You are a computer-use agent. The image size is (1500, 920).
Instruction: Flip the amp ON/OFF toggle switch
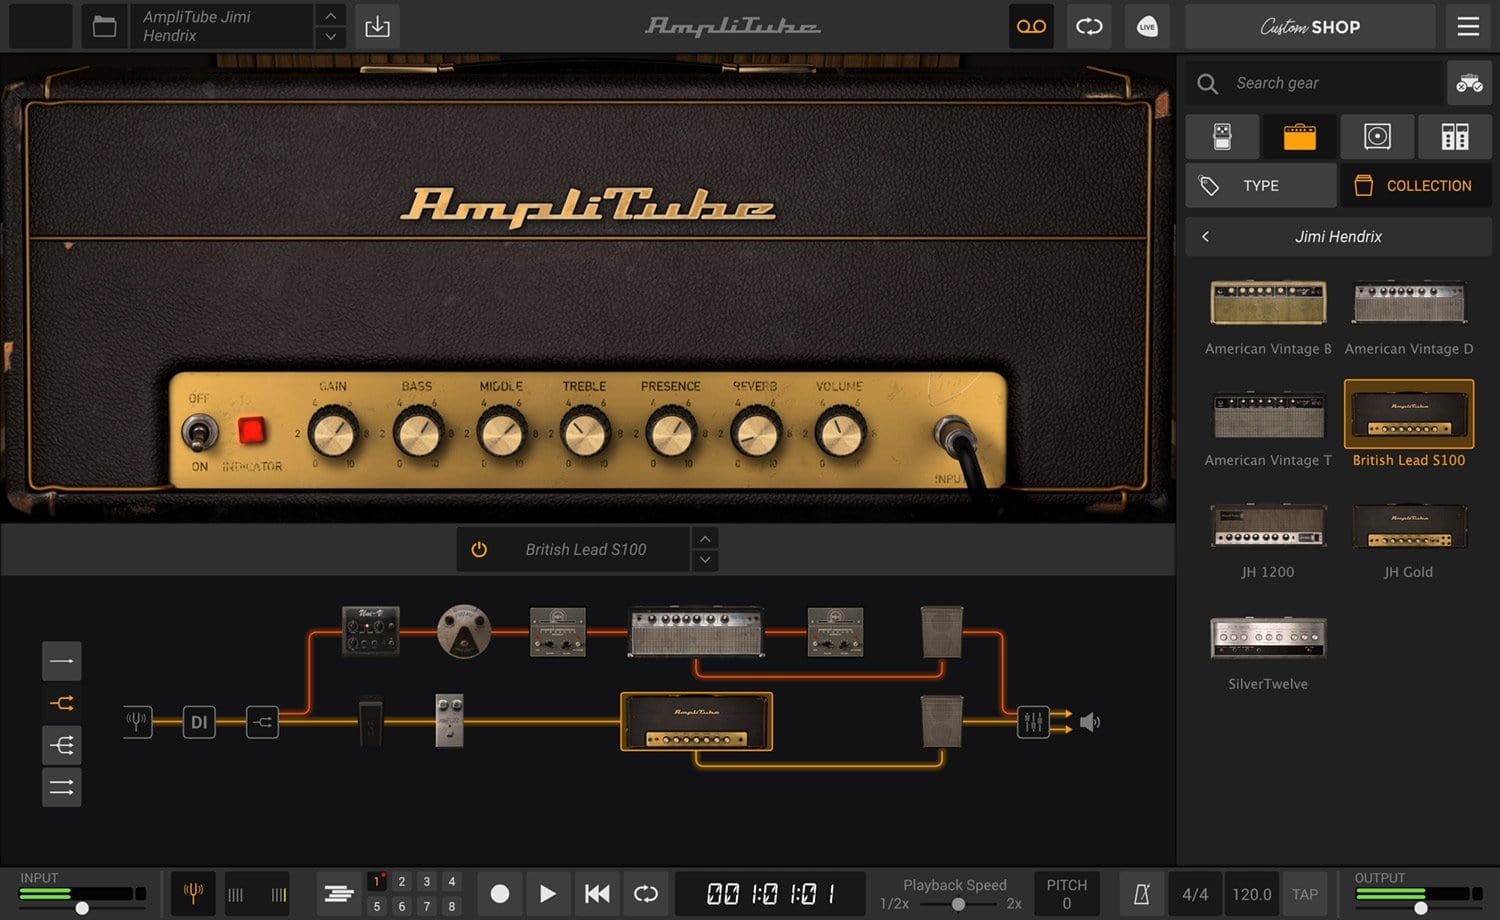(199, 433)
